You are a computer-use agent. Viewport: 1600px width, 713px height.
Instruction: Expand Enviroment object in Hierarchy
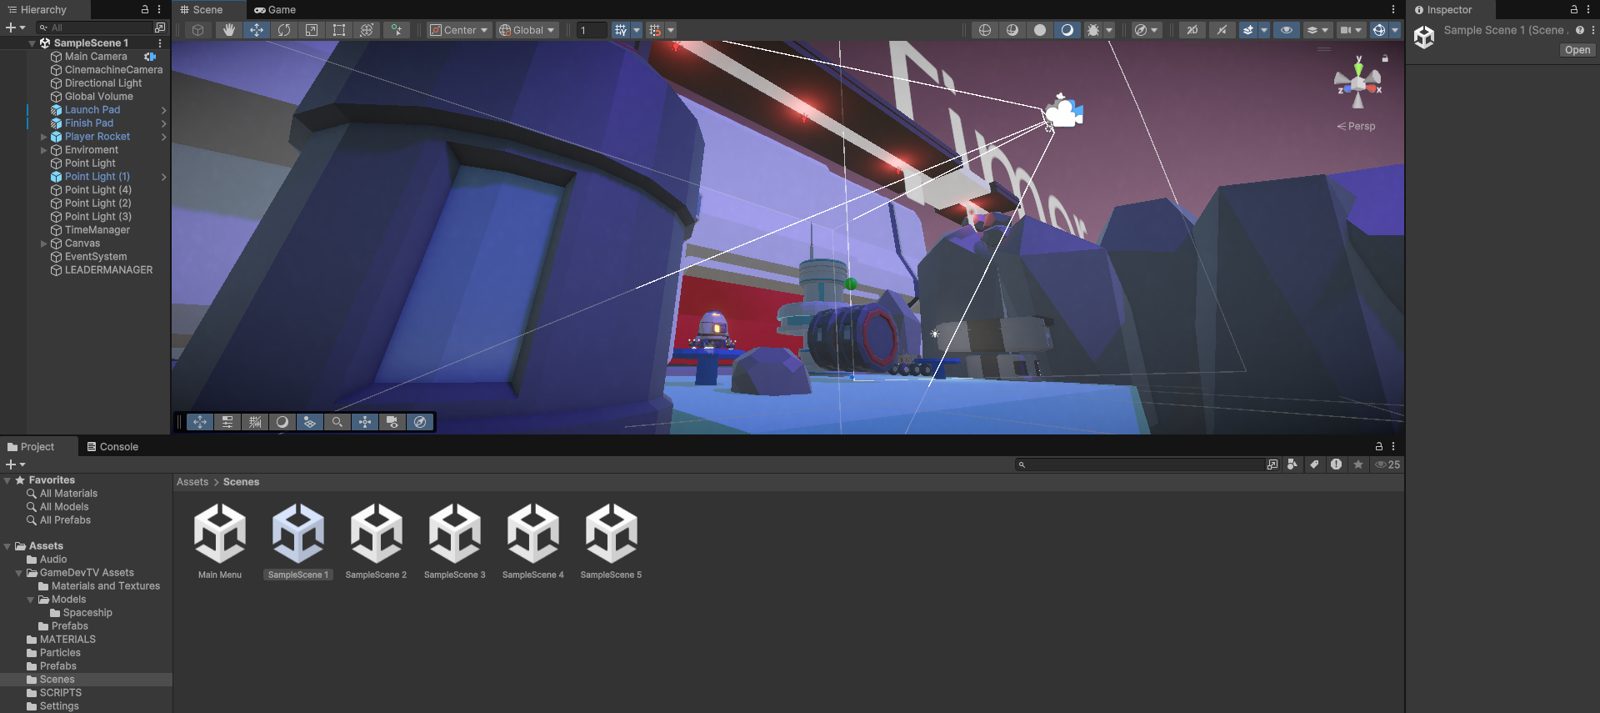[x=43, y=150]
